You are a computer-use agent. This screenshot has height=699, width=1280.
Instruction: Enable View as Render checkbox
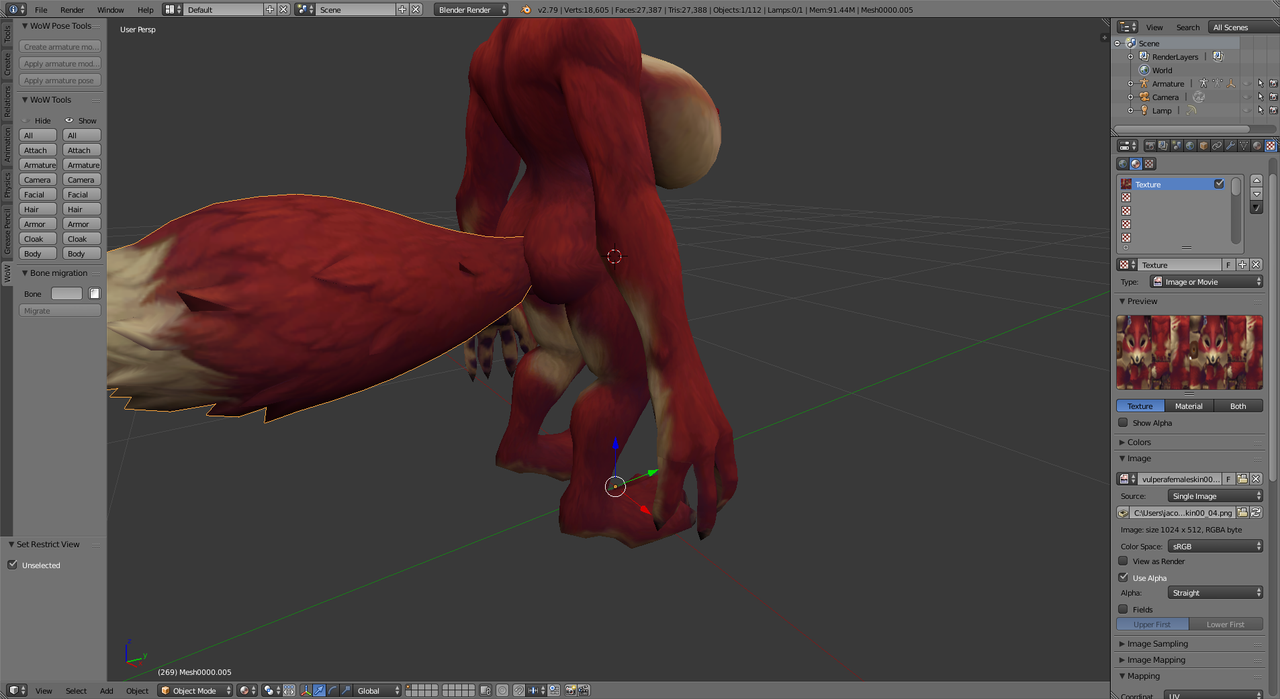1123,561
